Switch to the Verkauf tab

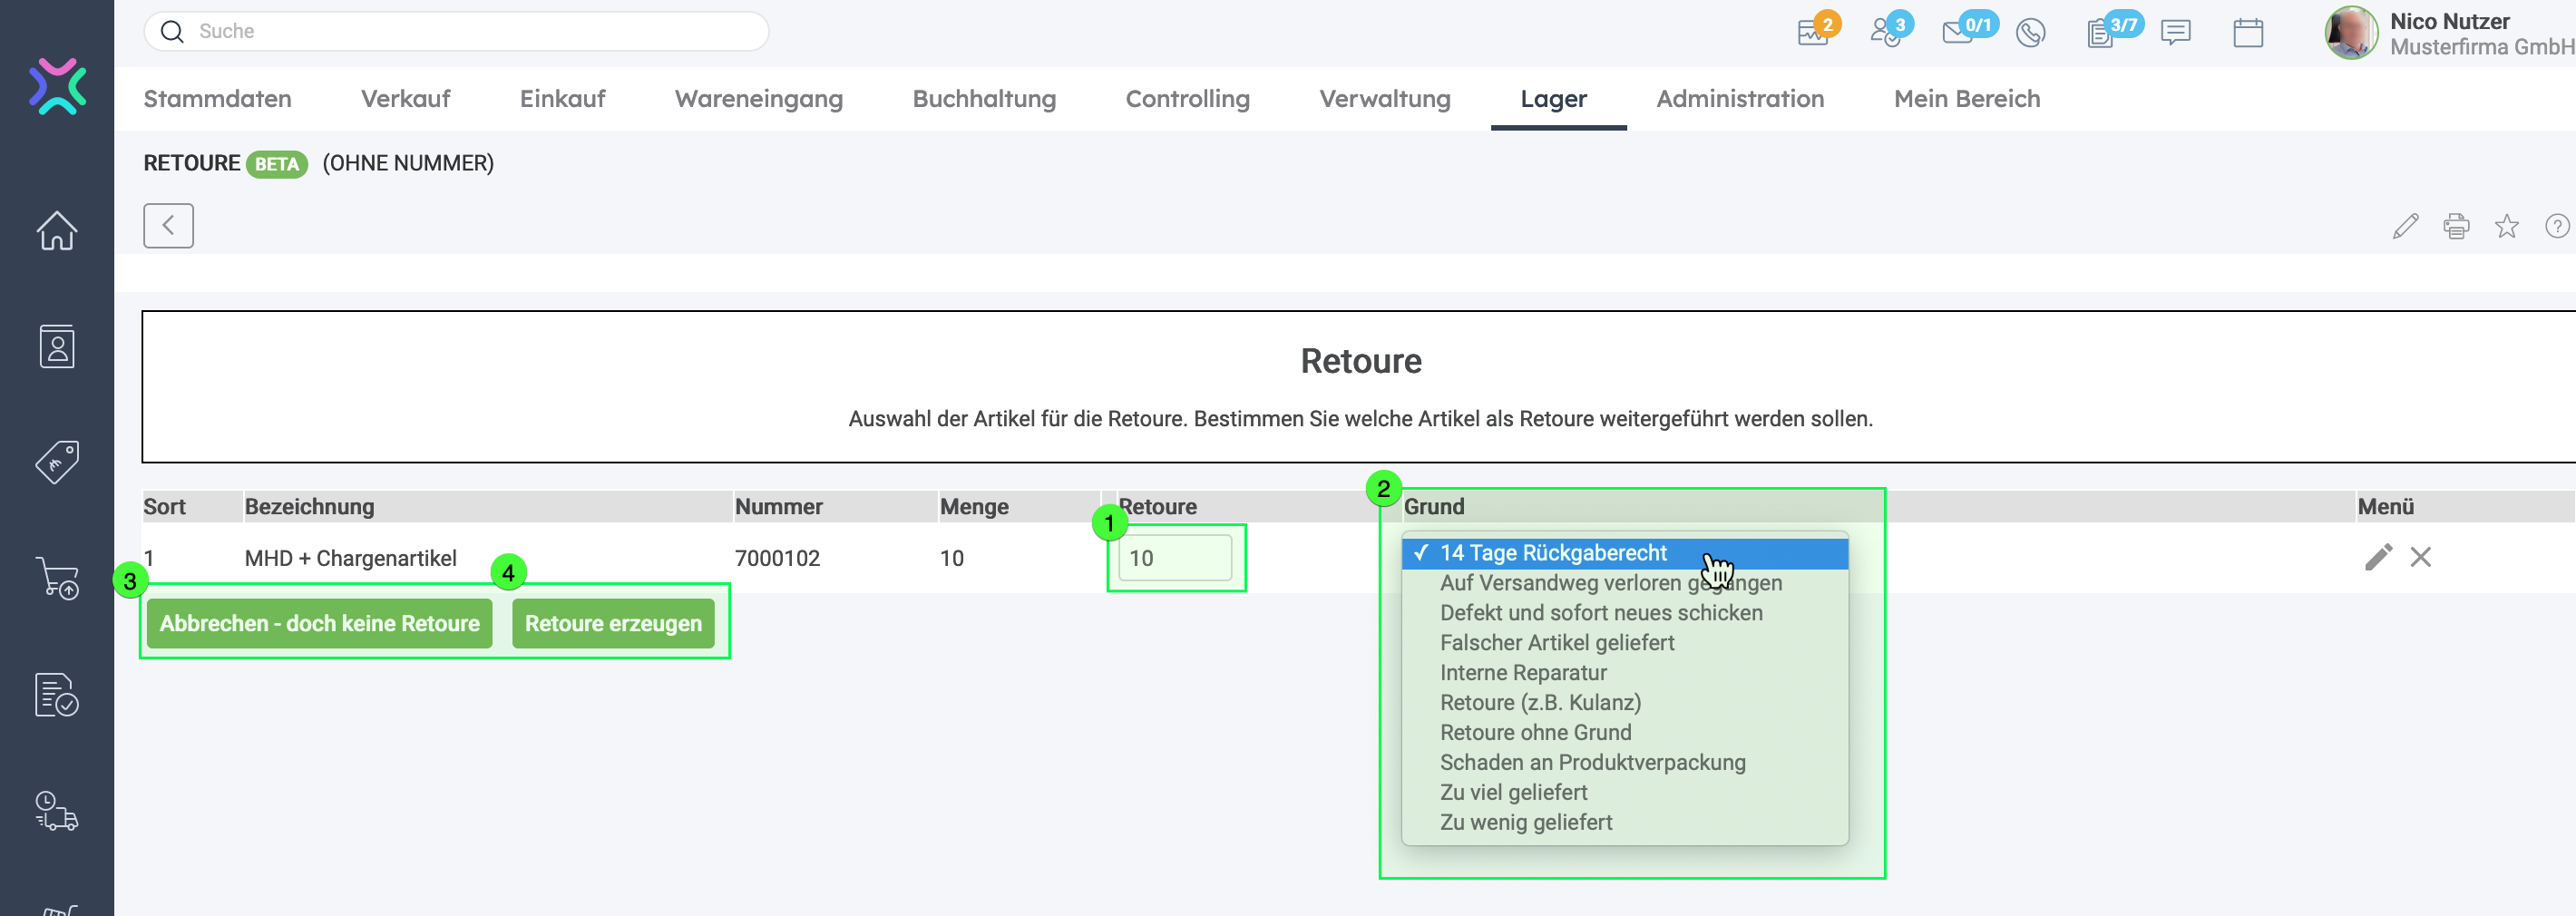(x=405, y=99)
